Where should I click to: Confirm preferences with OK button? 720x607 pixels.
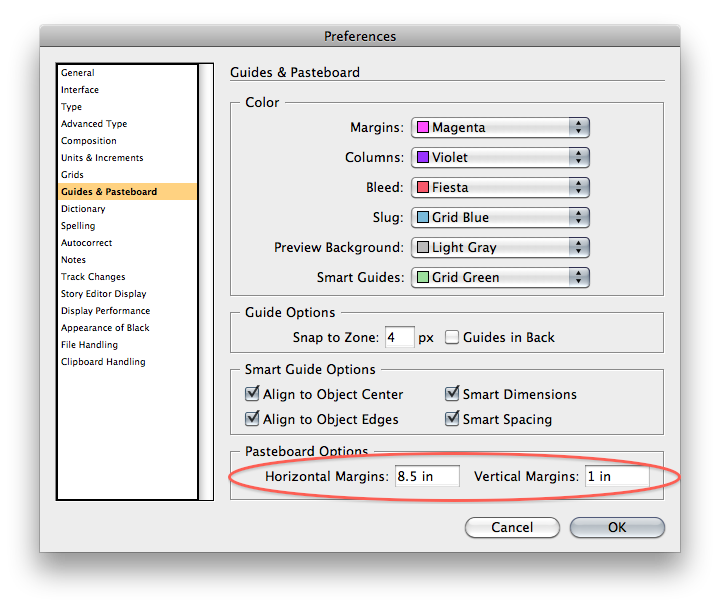pos(617,527)
